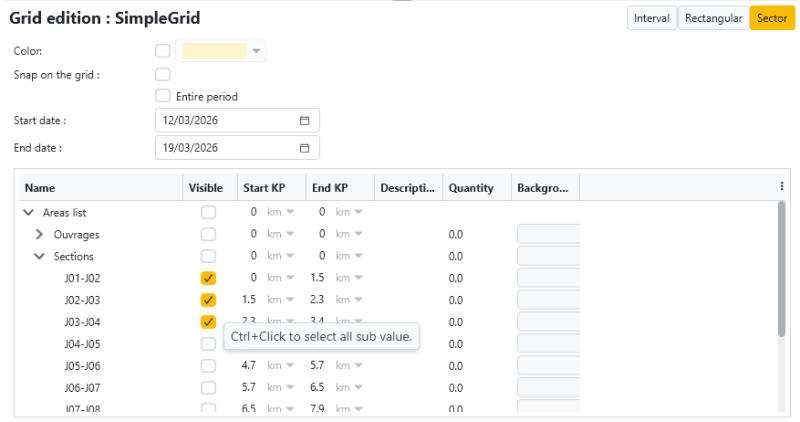Switch to the Rectangular tab
The width and height of the screenshot is (800, 422).
[713, 18]
